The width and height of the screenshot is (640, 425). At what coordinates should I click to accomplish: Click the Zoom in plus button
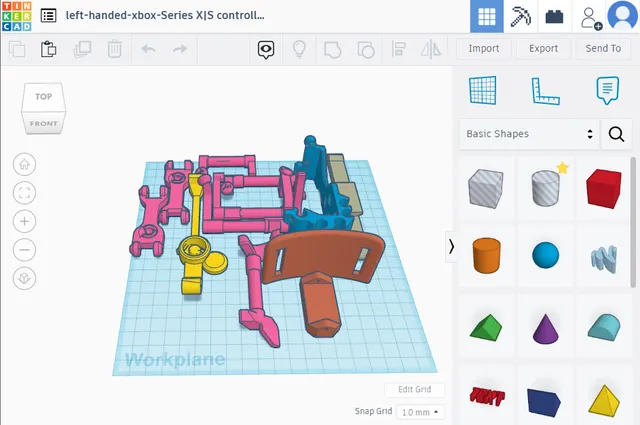click(x=24, y=221)
